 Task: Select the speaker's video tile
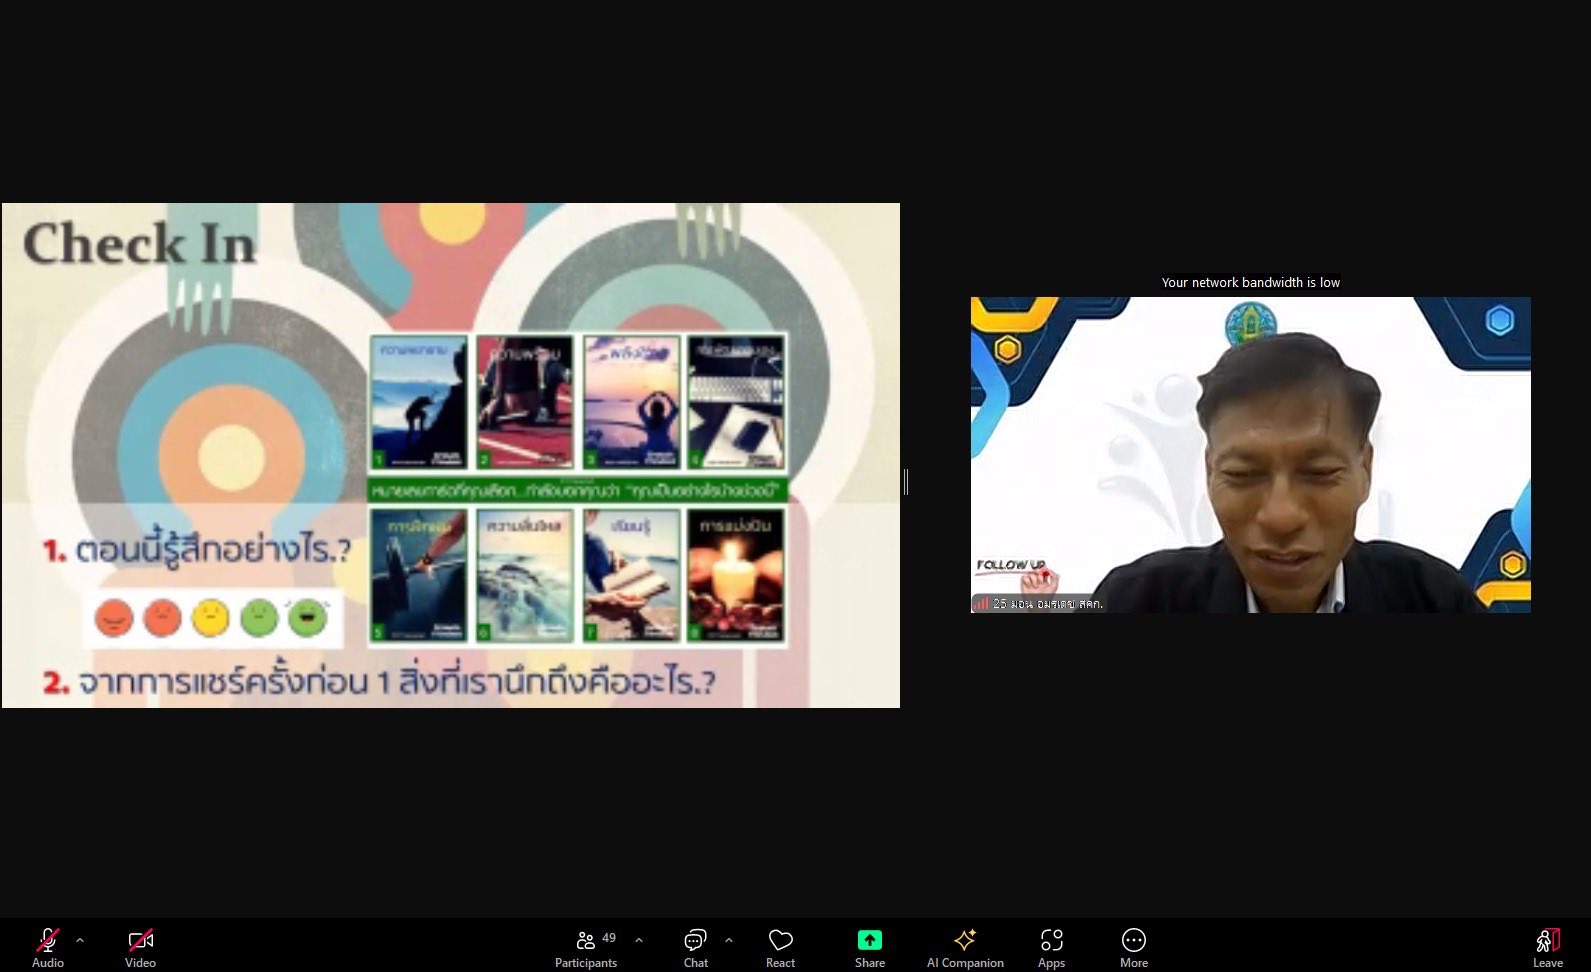click(x=1250, y=455)
